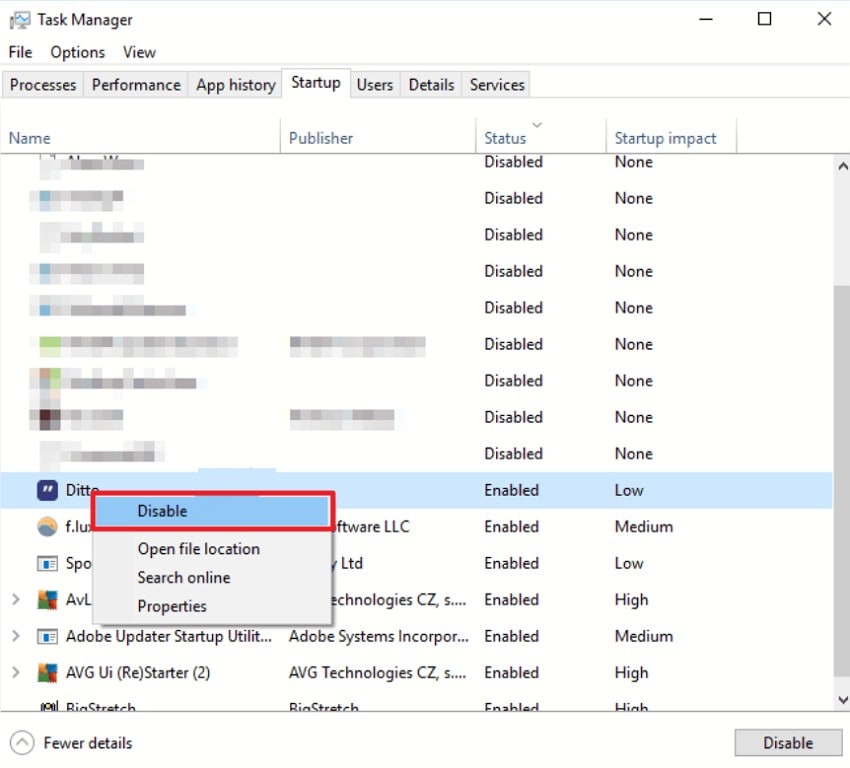Select Search online in the context menu
Screen dimensions: 850x768
[x=184, y=578]
